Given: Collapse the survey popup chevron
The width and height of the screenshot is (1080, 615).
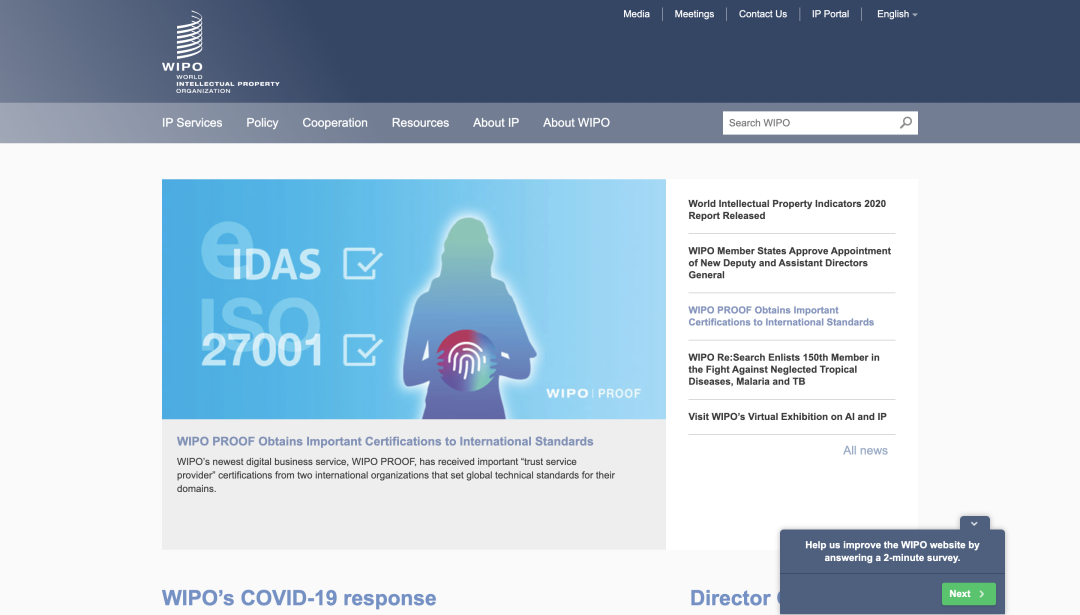Looking at the screenshot, I should 974,523.
